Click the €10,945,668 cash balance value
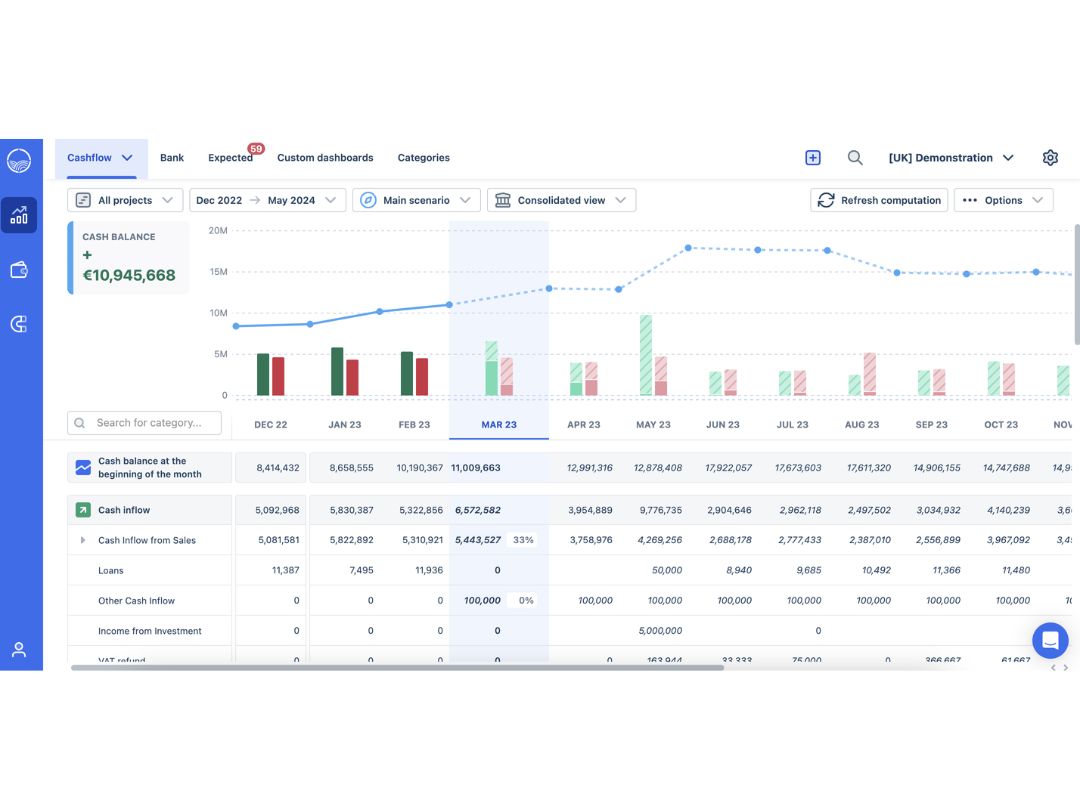 129,276
